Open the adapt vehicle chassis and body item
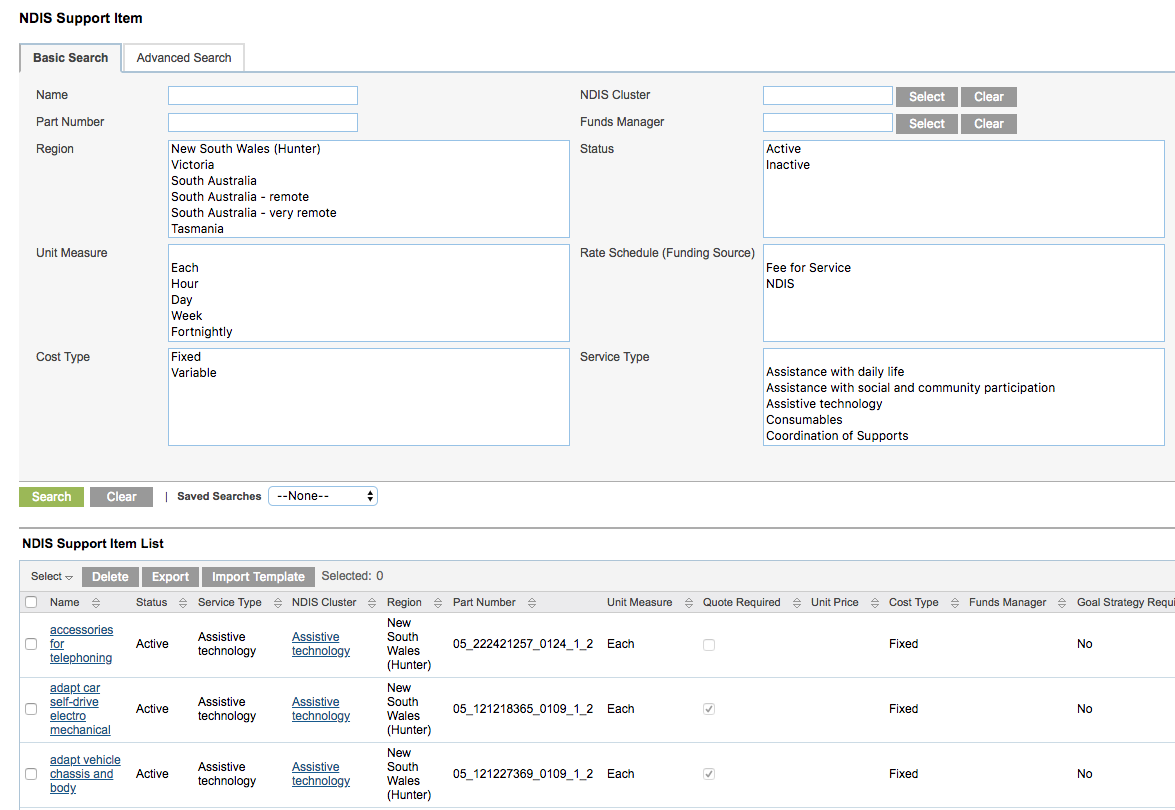The image size is (1175, 810). (85, 774)
